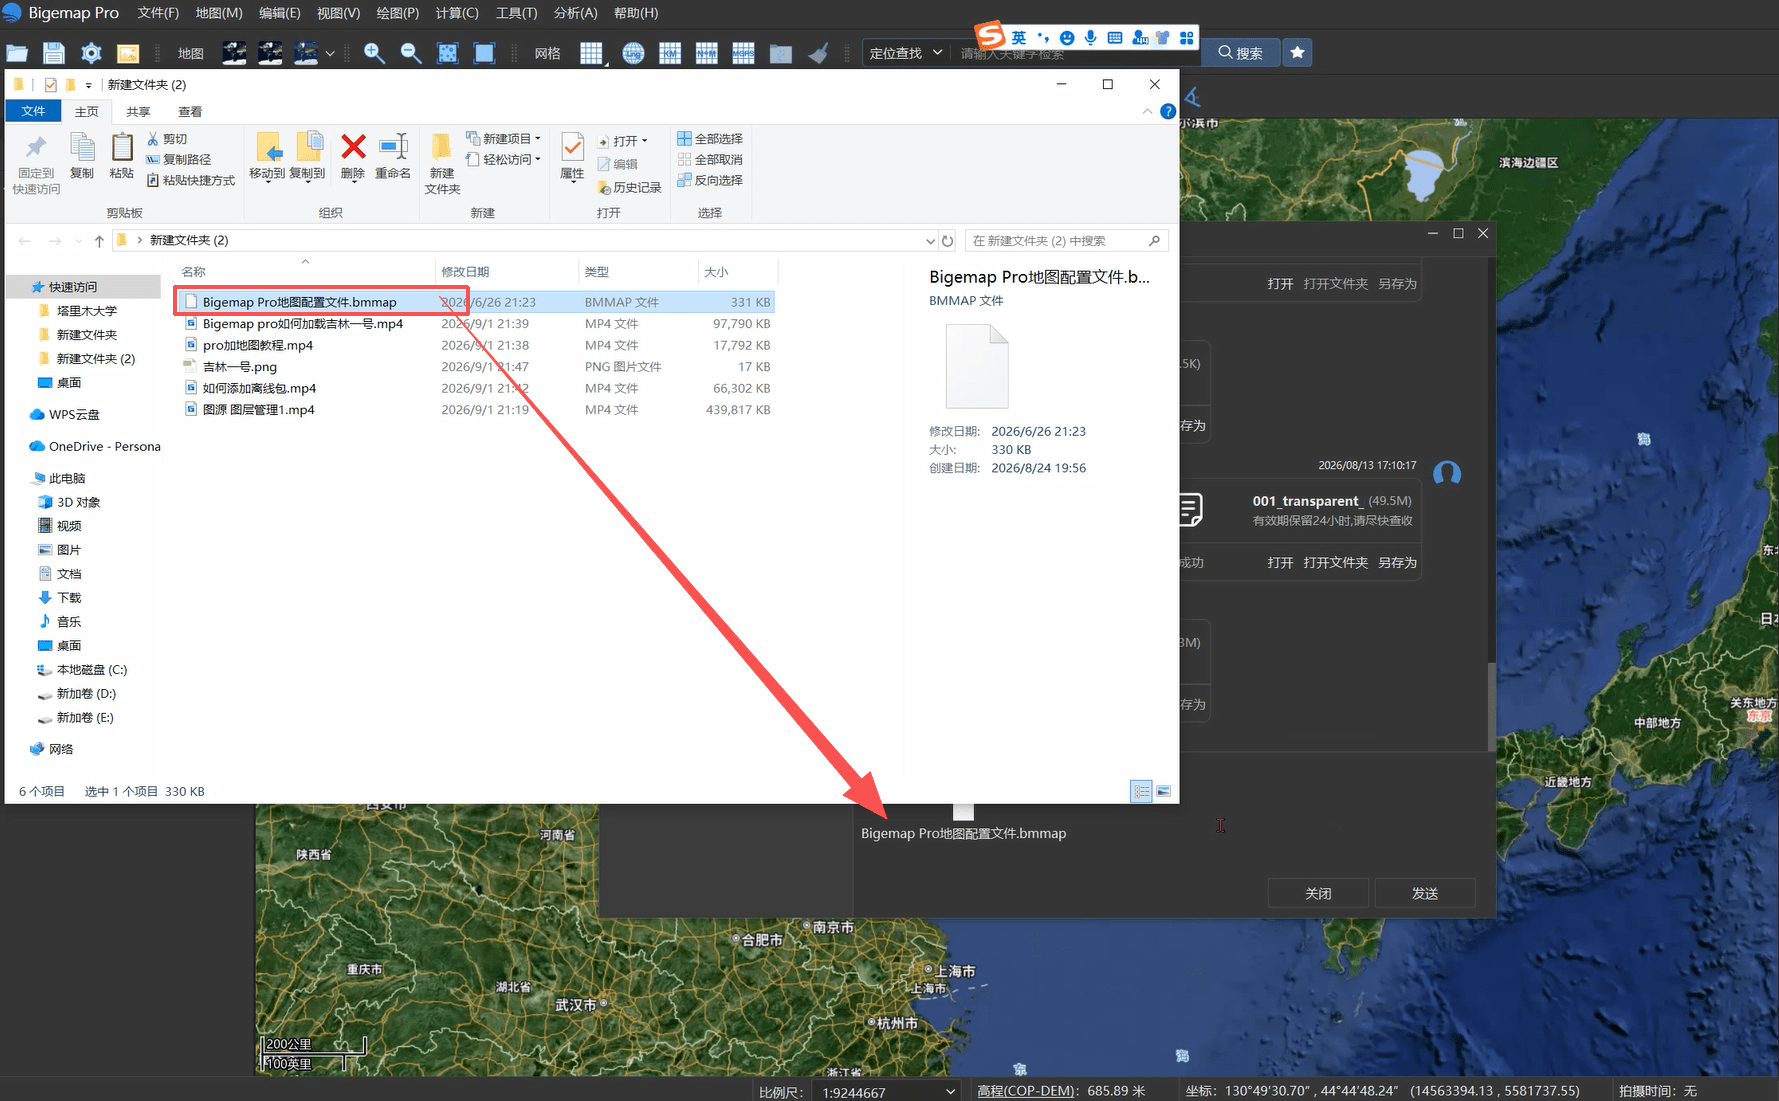Switch to the Explorer 共享 tab
The height and width of the screenshot is (1101, 1779).
(138, 111)
